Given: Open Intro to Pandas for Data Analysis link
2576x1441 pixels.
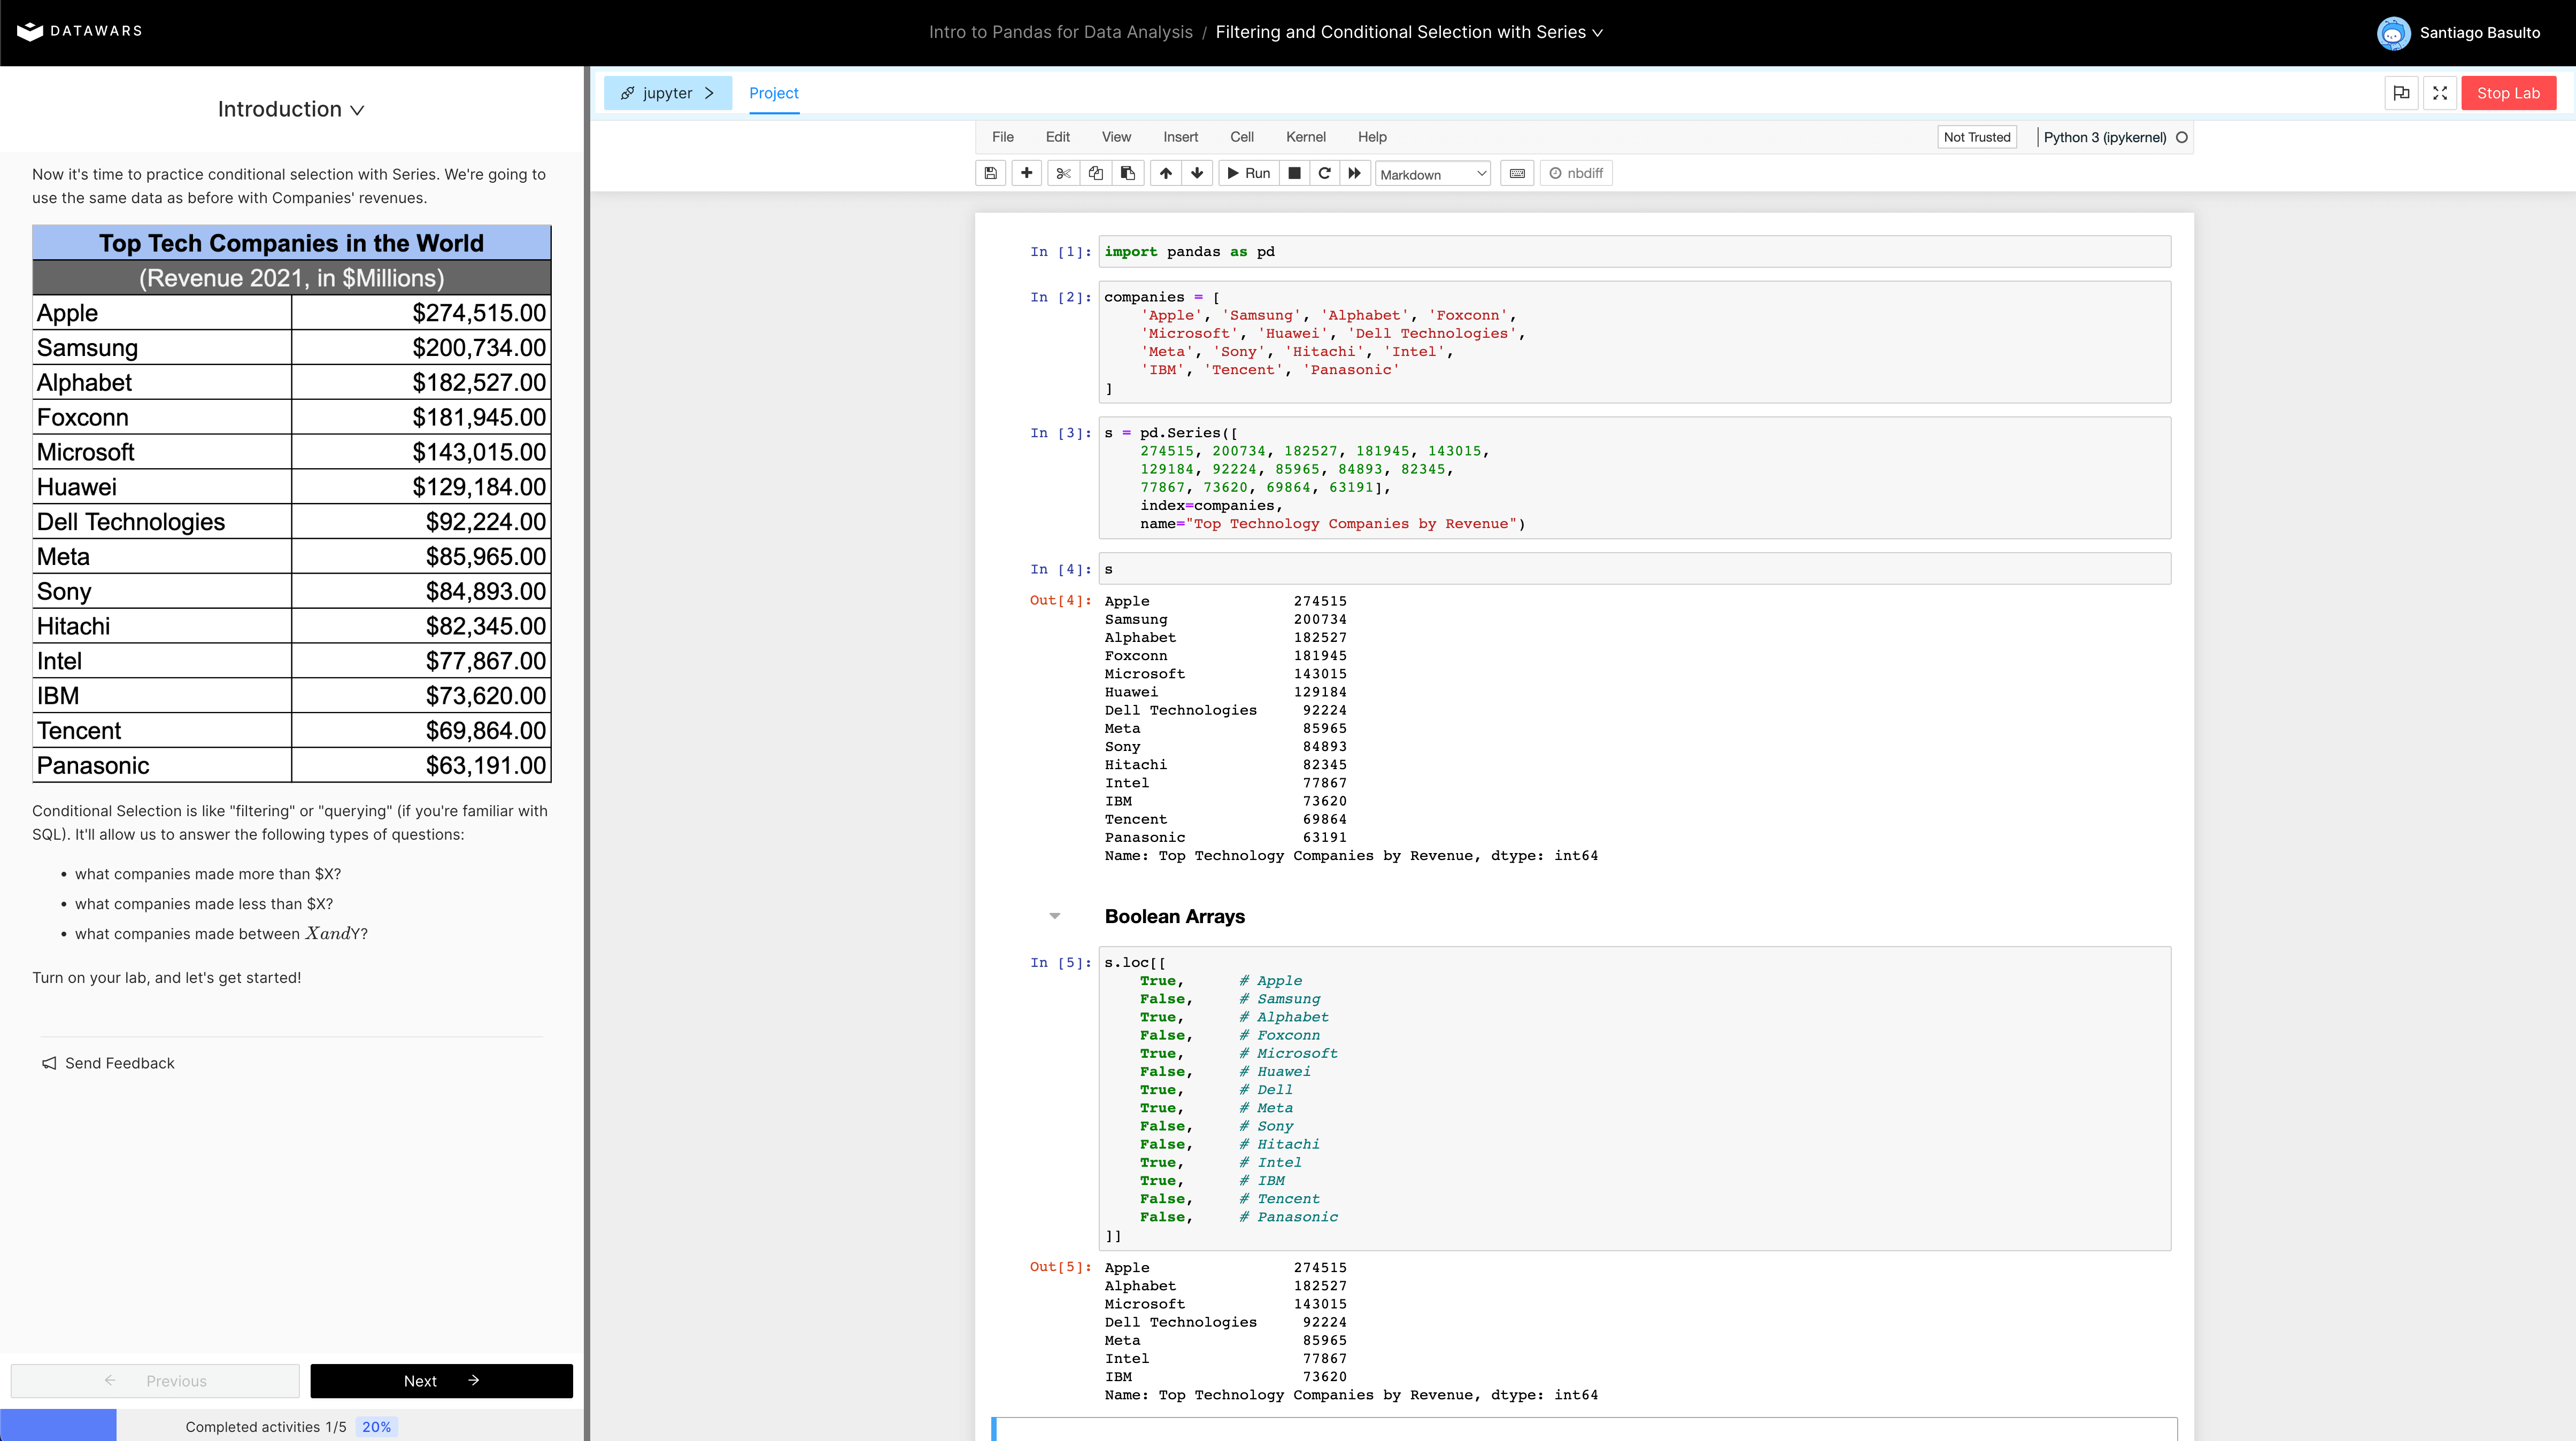Looking at the screenshot, I should [x=1060, y=32].
